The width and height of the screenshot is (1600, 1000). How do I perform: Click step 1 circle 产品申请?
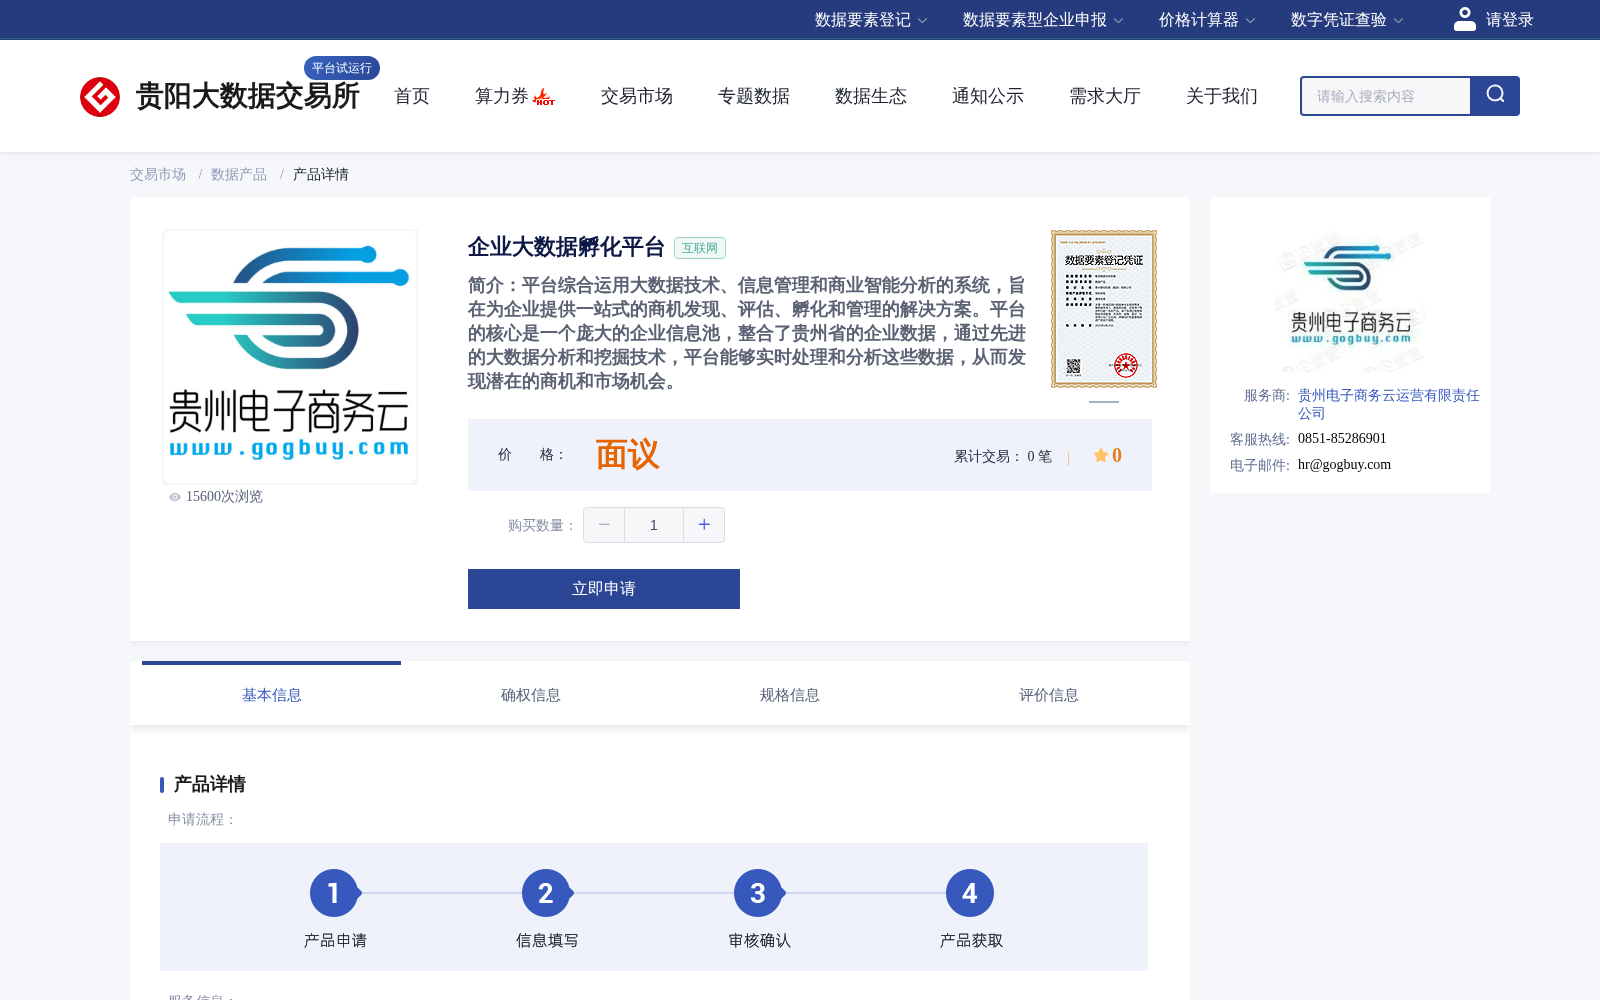(334, 893)
